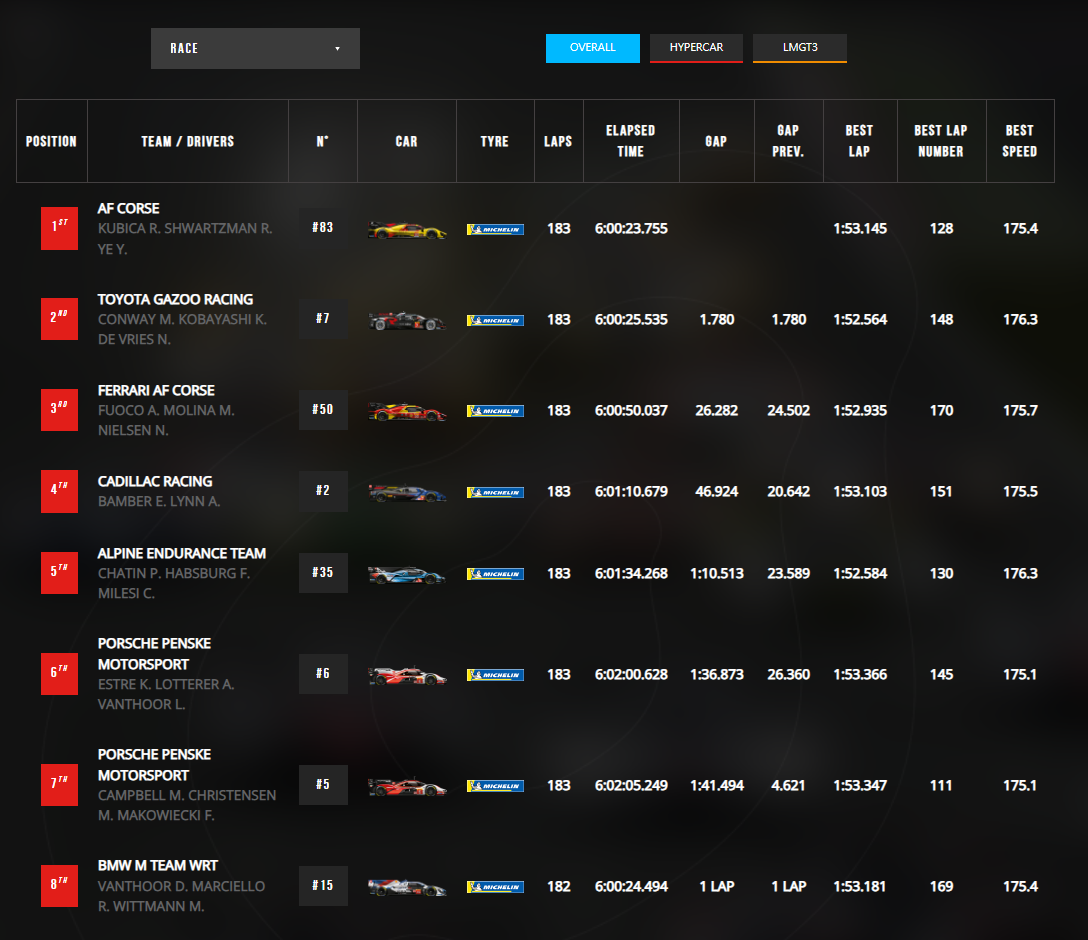The image size is (1088, 940).
Task: Click the #35 car number badge
Action: tap(323, 572)
